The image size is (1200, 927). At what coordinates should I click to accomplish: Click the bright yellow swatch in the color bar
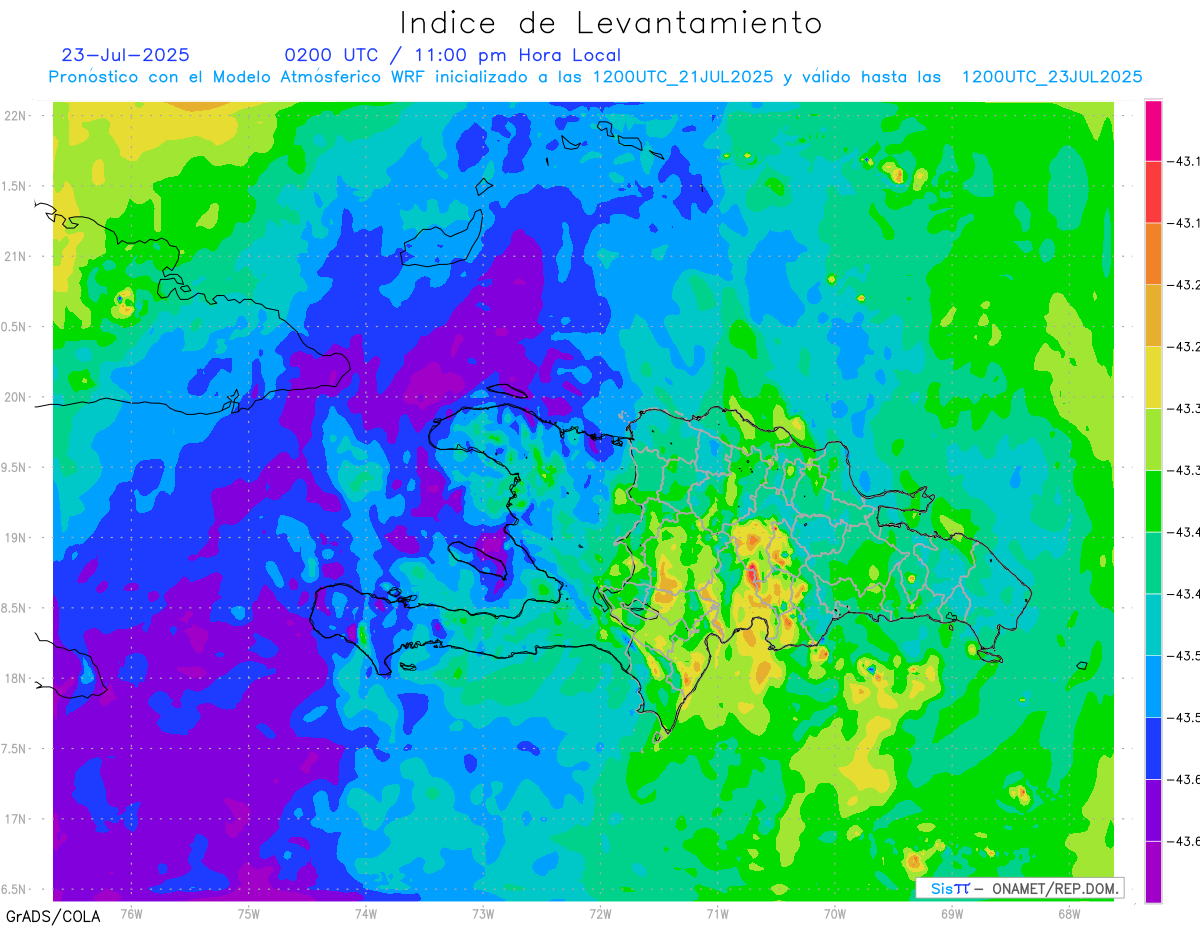pyautogui.click(x=1153, y=377)
